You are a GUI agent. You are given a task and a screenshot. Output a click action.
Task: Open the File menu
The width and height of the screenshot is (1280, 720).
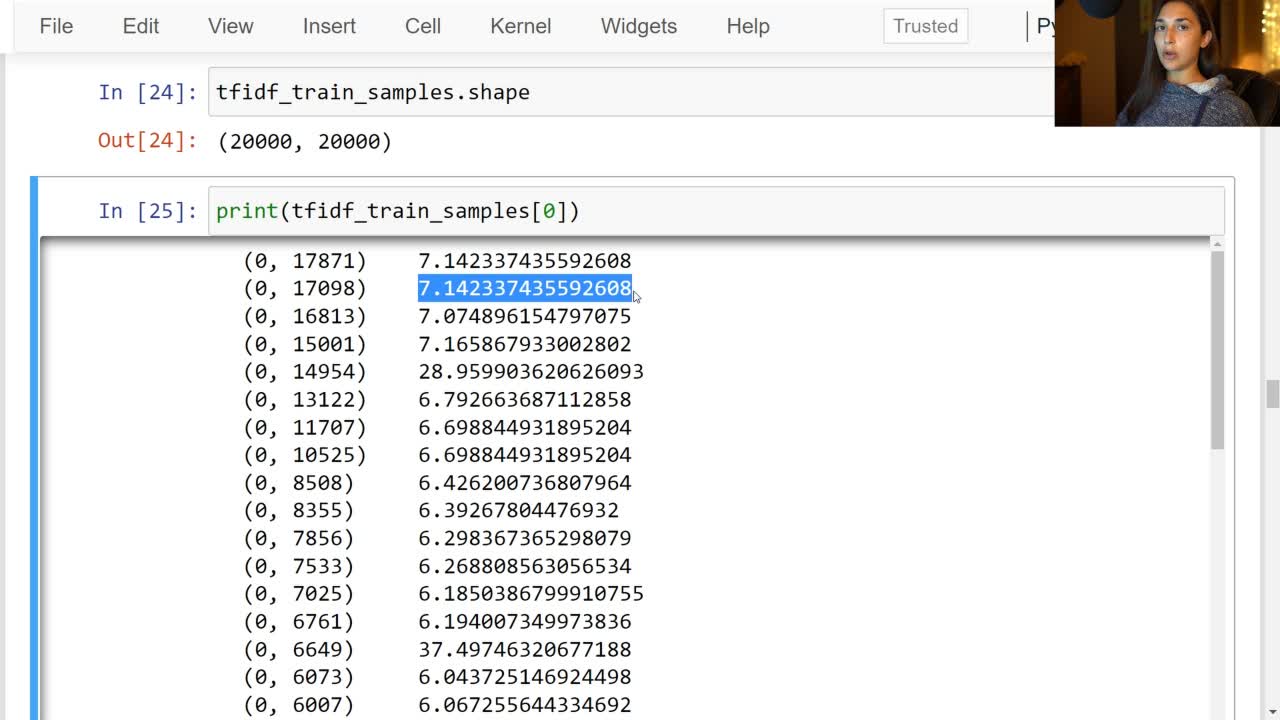tap(55, 26)
